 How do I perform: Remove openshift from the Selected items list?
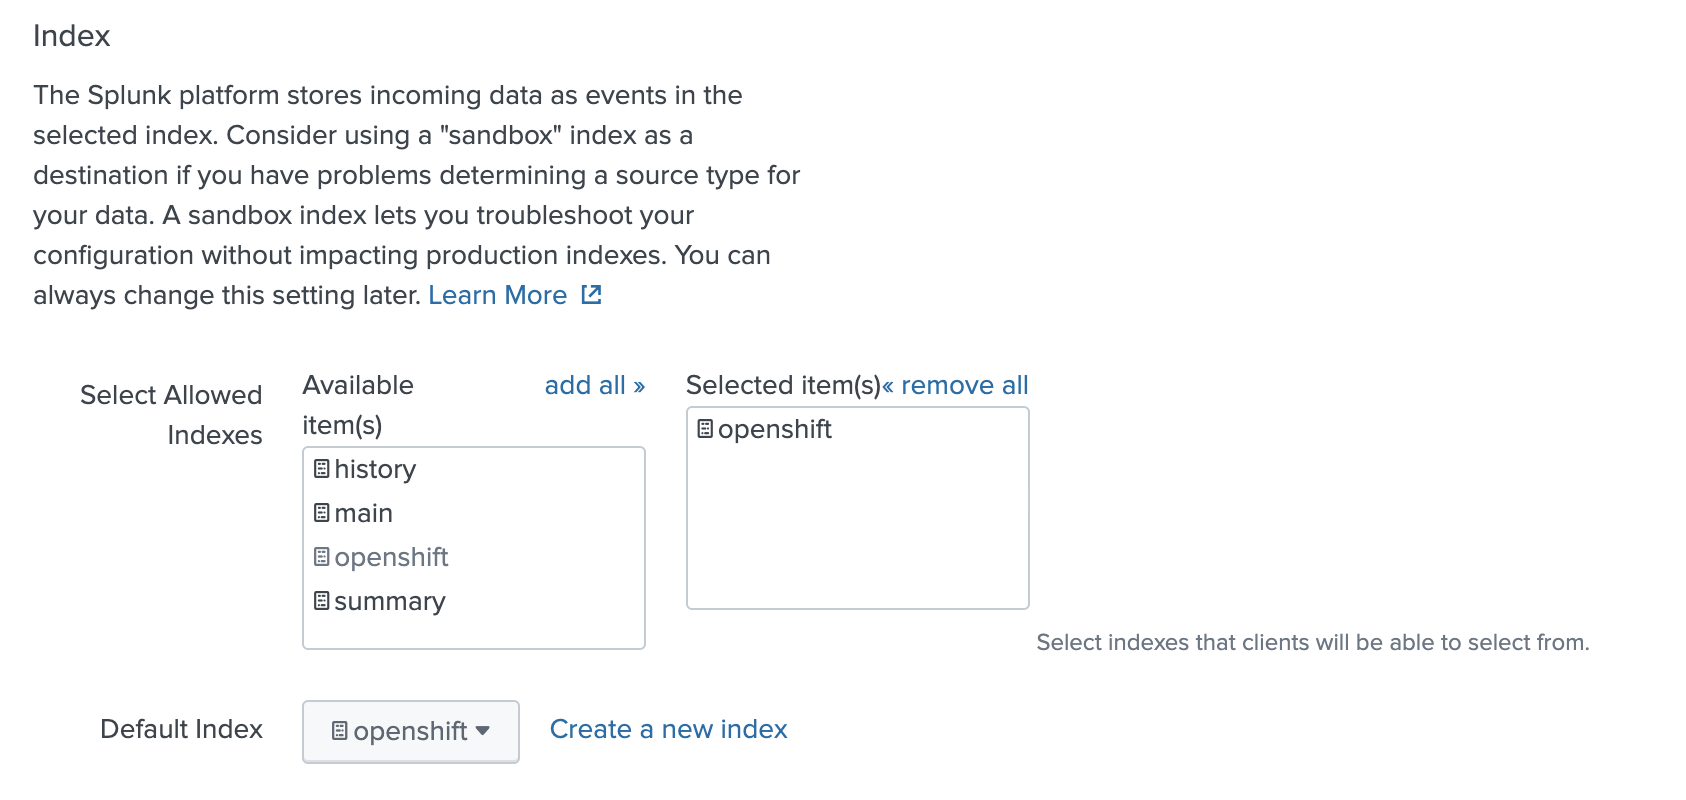(x=775, y=429)
